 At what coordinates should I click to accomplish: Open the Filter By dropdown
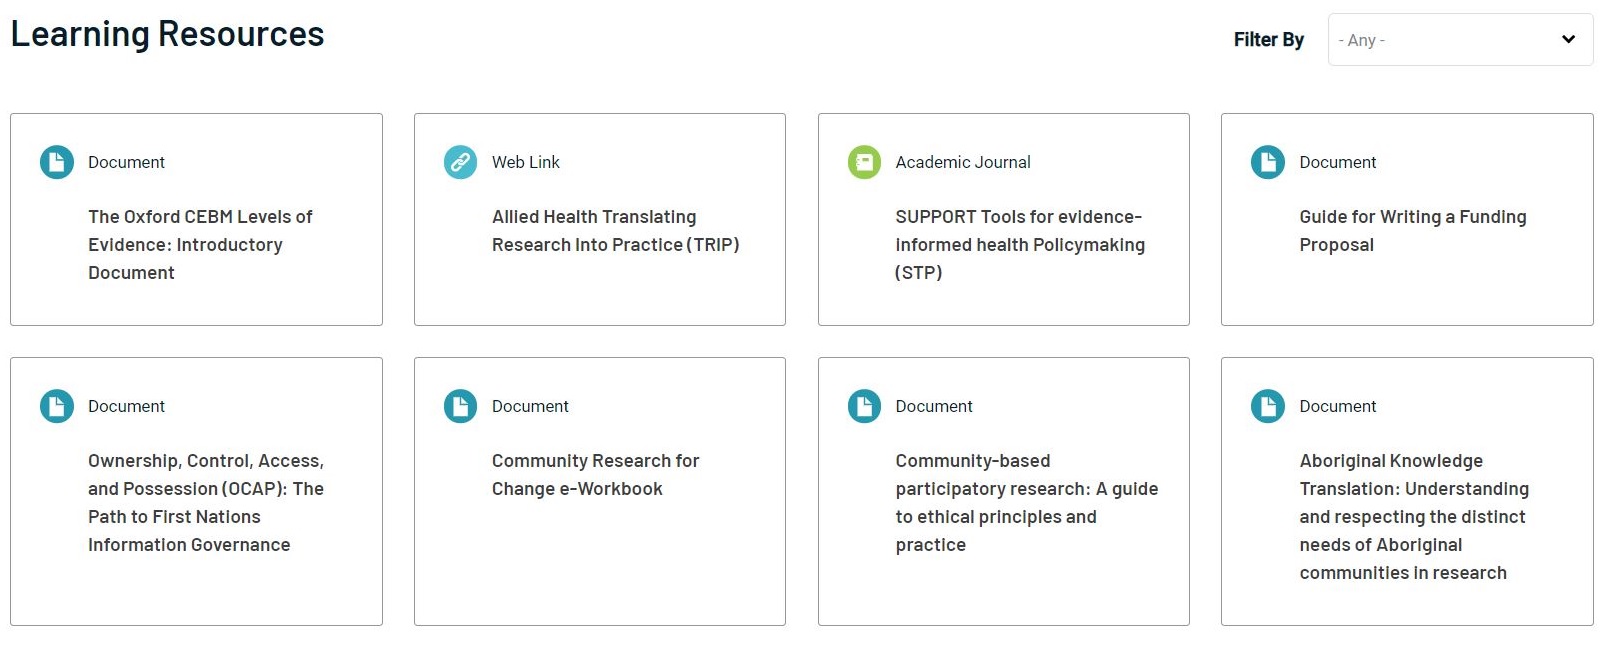tap(1459, 40)
